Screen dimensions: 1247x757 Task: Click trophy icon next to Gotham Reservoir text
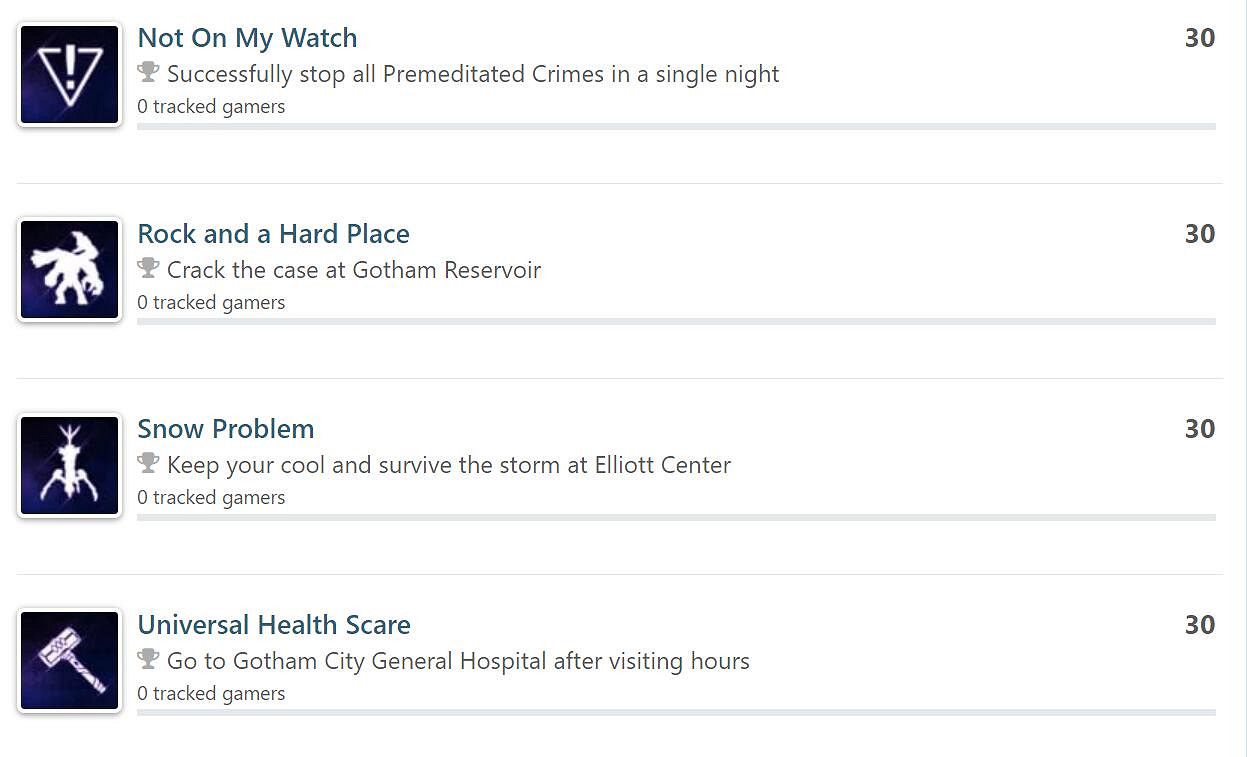click(x=149, y=269)
